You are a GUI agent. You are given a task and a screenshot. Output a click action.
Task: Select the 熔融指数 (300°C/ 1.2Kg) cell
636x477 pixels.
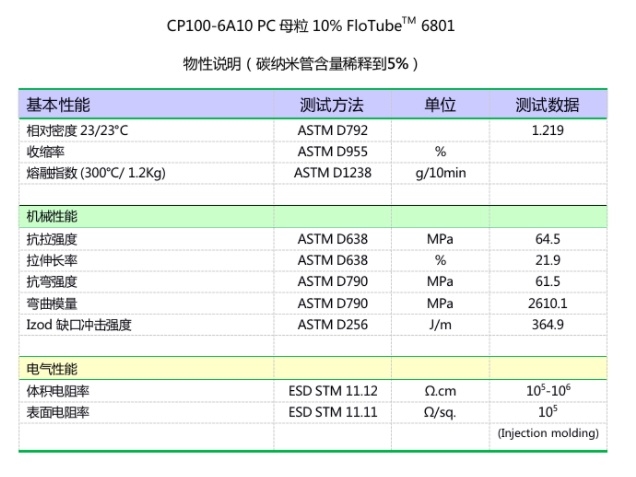tap(96, 173)
